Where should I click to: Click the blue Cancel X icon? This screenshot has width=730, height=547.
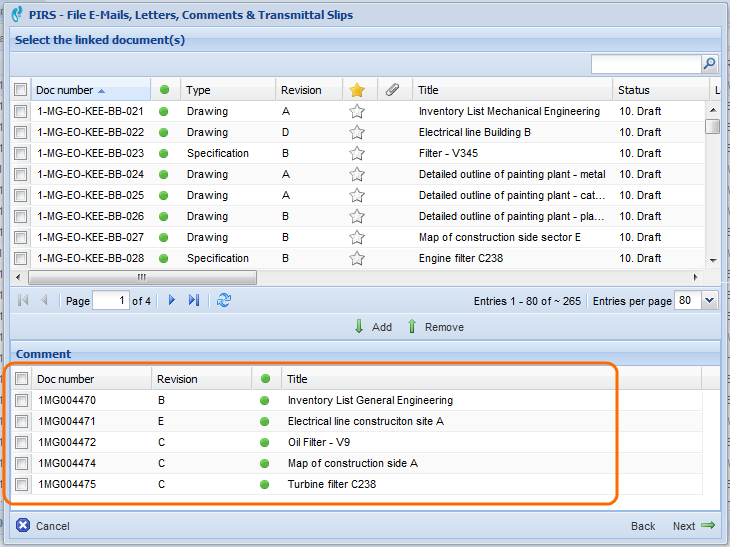23,525
